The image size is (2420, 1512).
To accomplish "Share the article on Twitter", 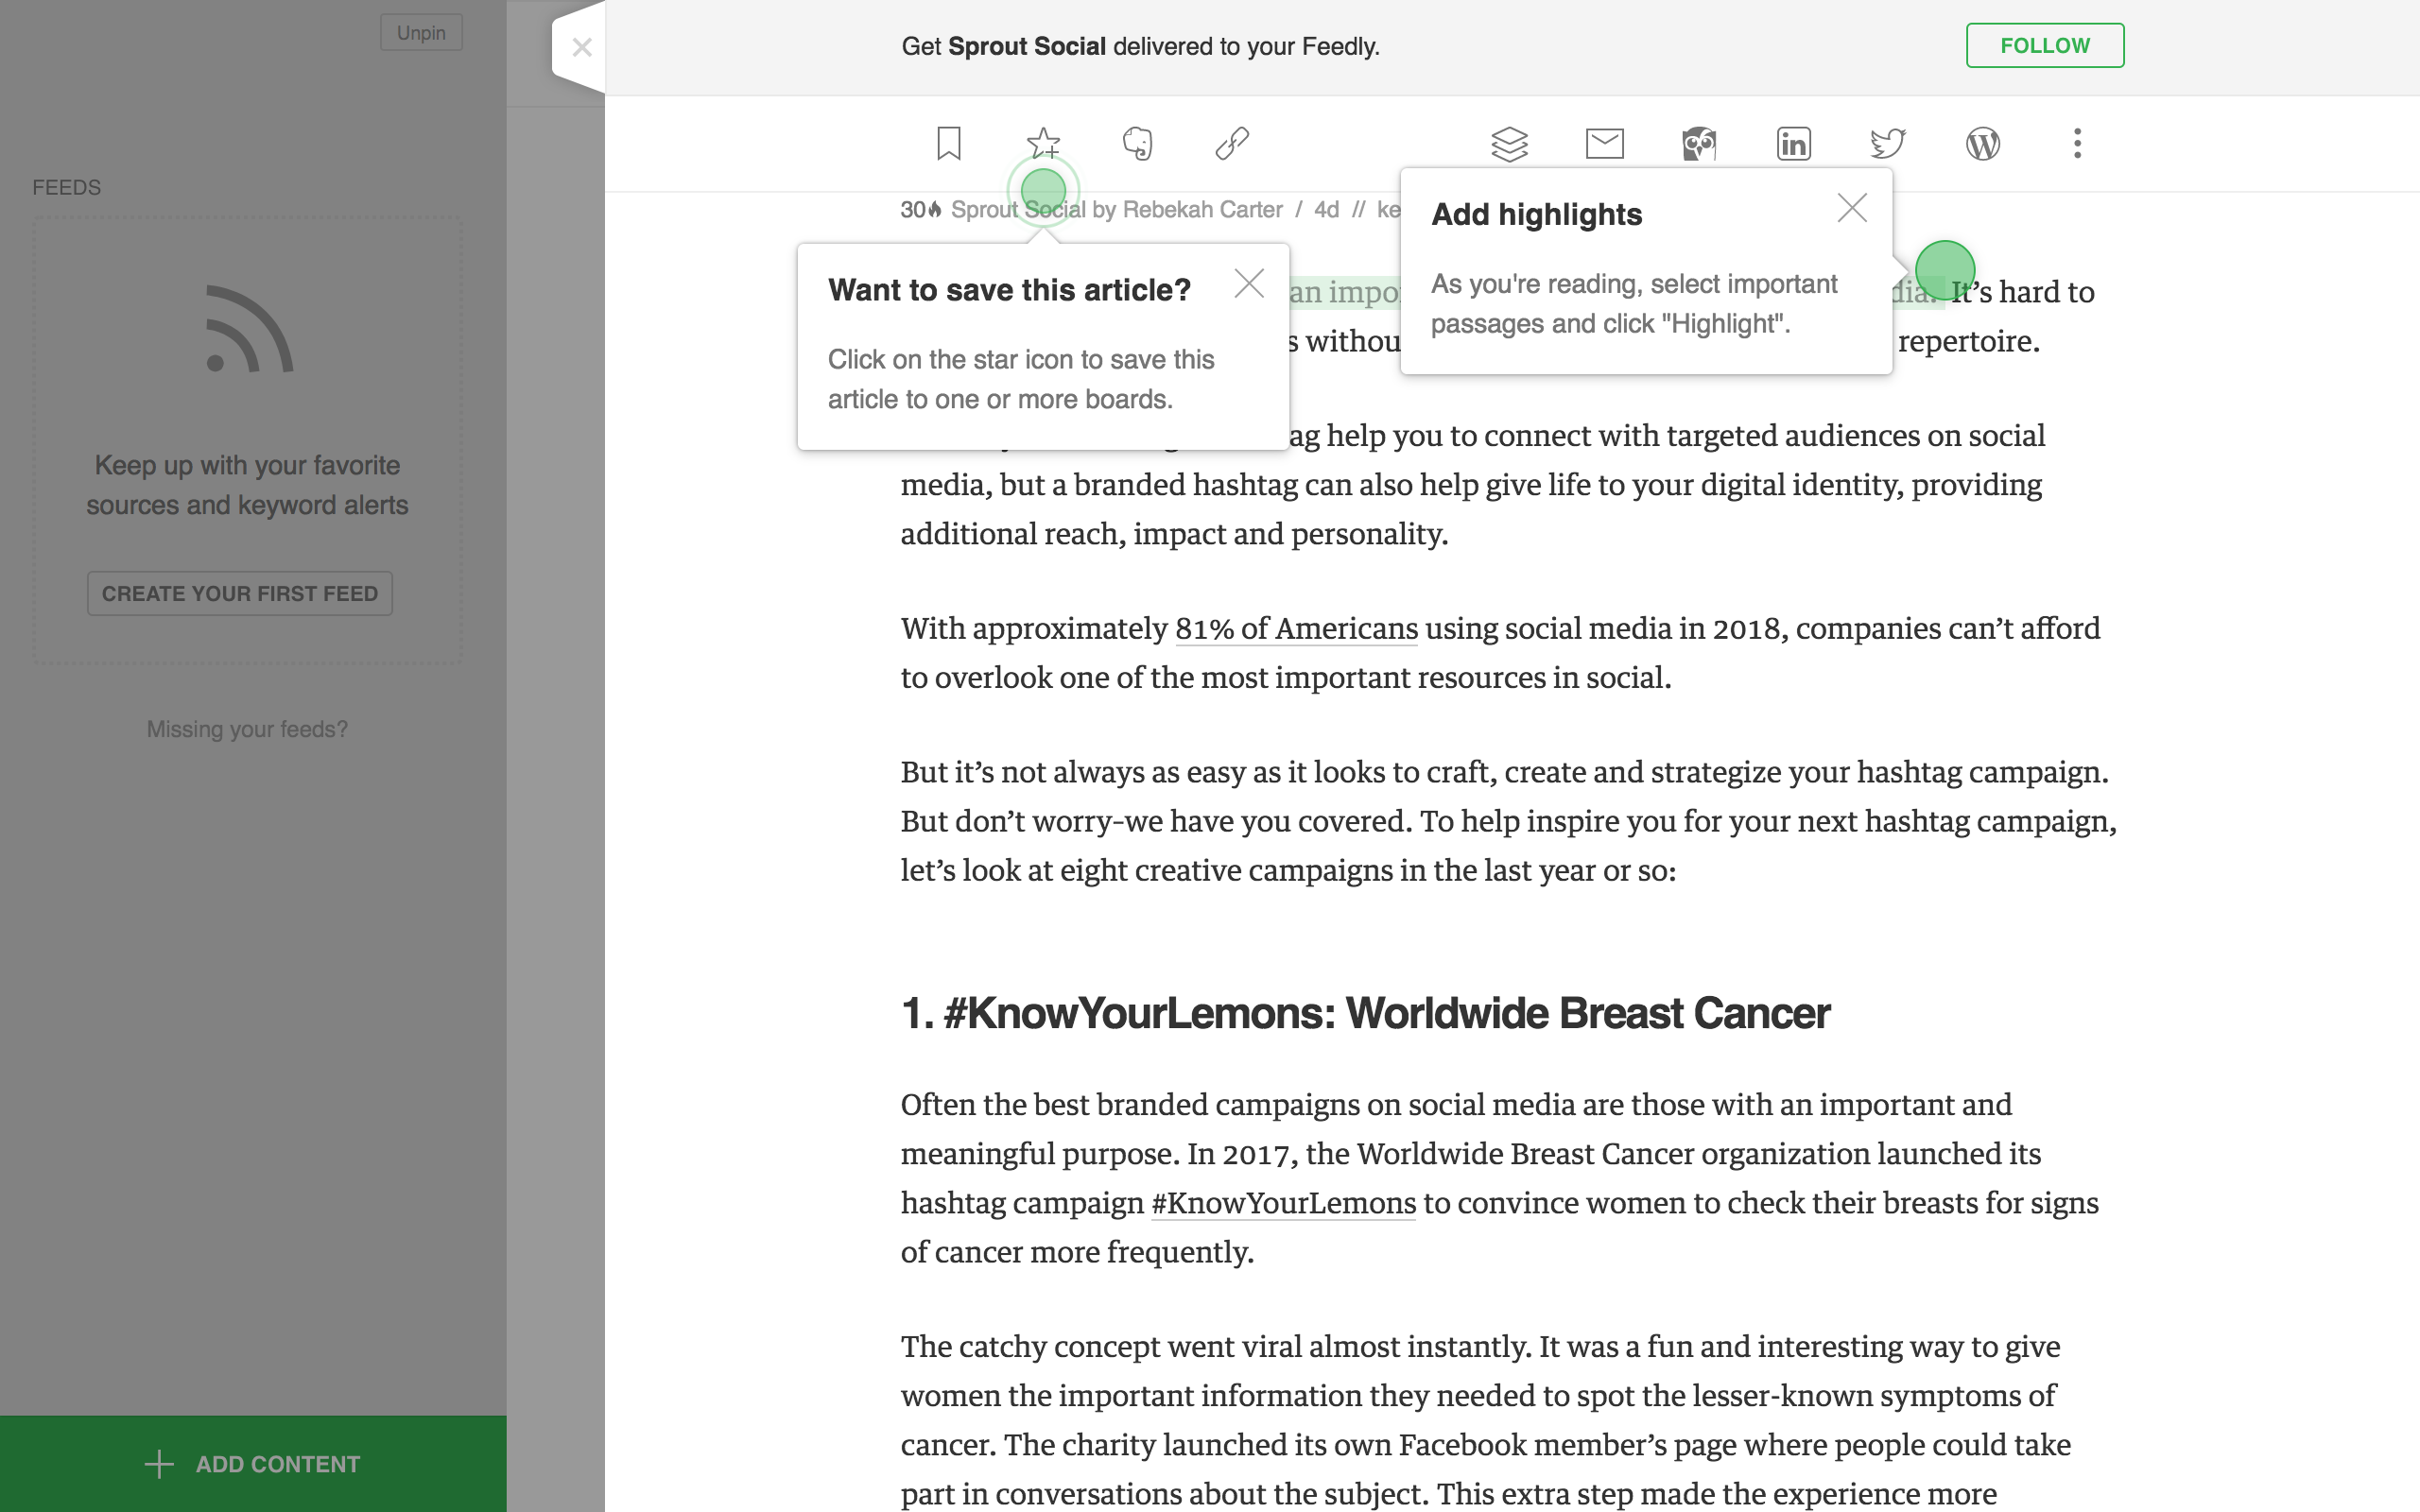I will pyautogui.click(x=1888, y=144).
